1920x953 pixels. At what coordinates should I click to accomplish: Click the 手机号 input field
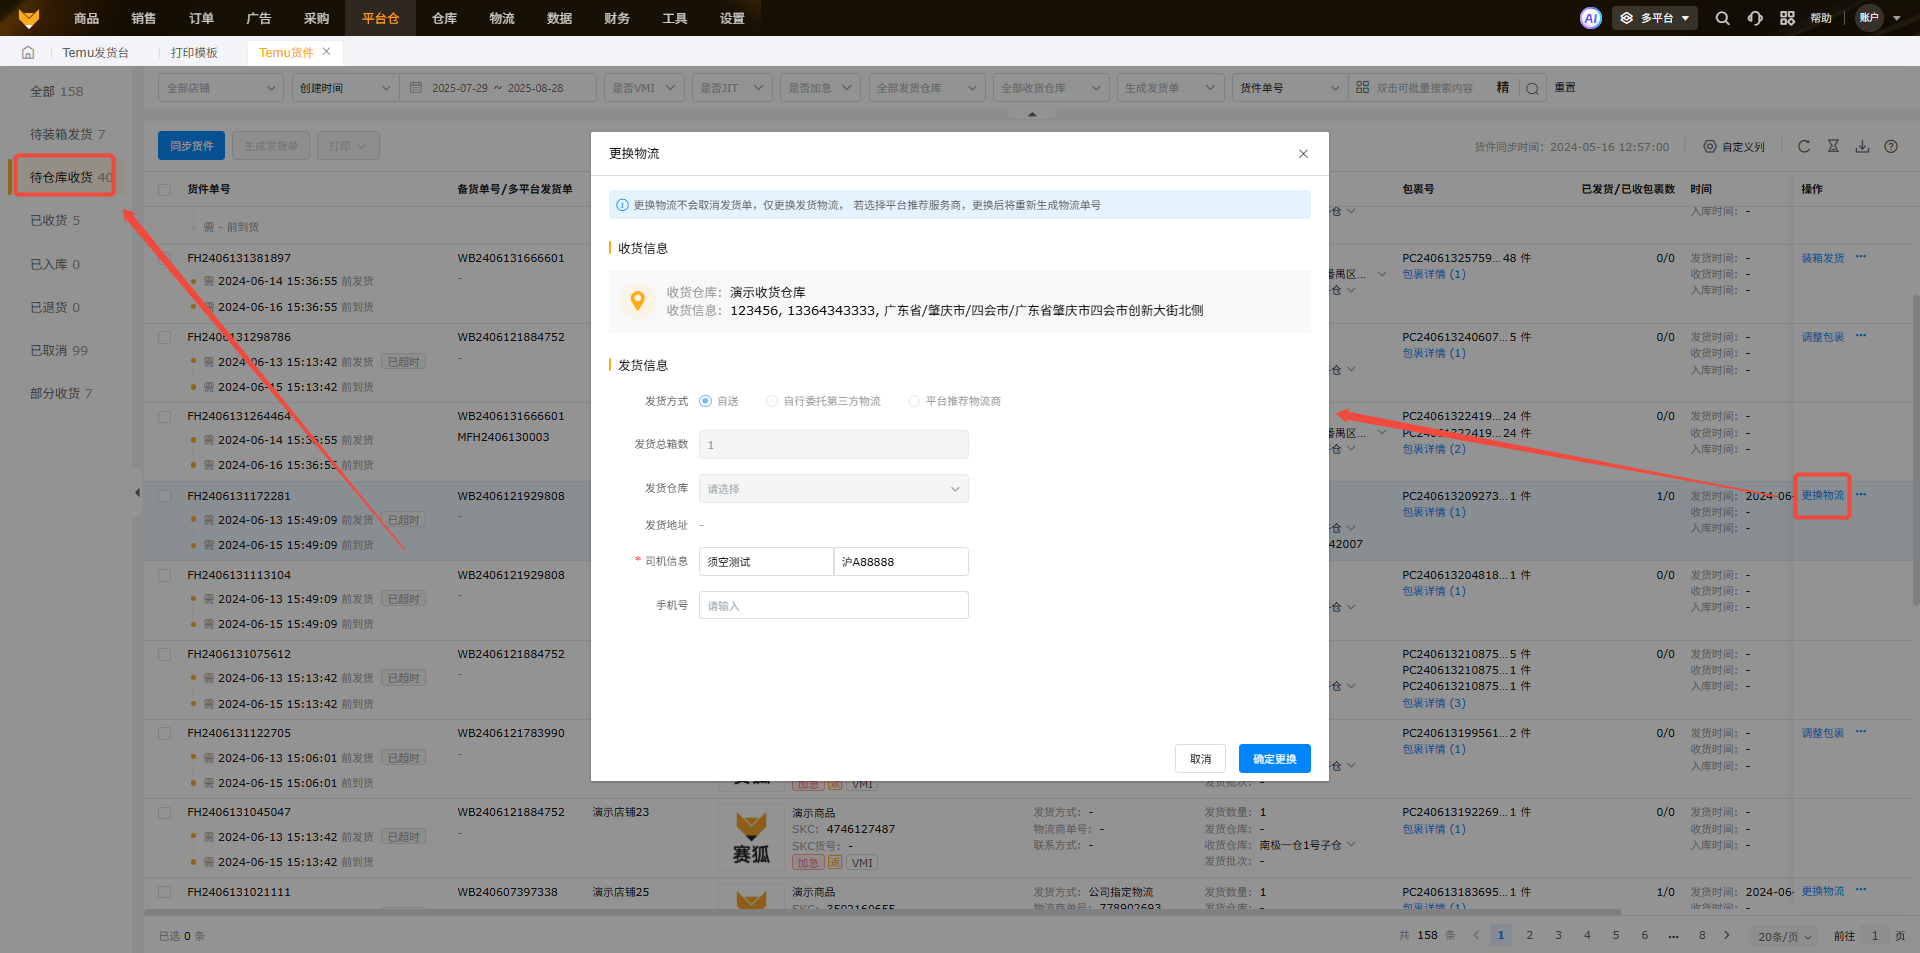tap(833, 605)
